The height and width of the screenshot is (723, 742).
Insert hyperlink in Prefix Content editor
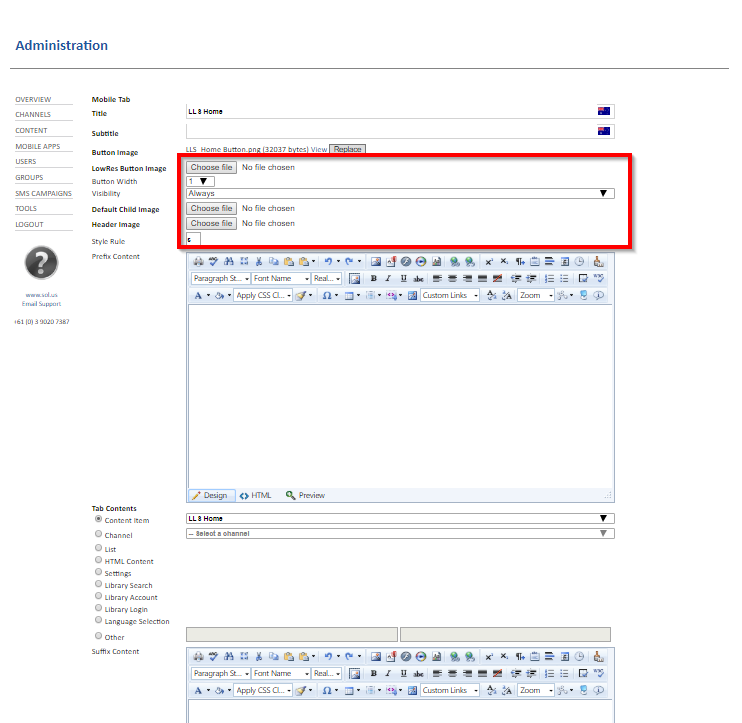point(455,261)
